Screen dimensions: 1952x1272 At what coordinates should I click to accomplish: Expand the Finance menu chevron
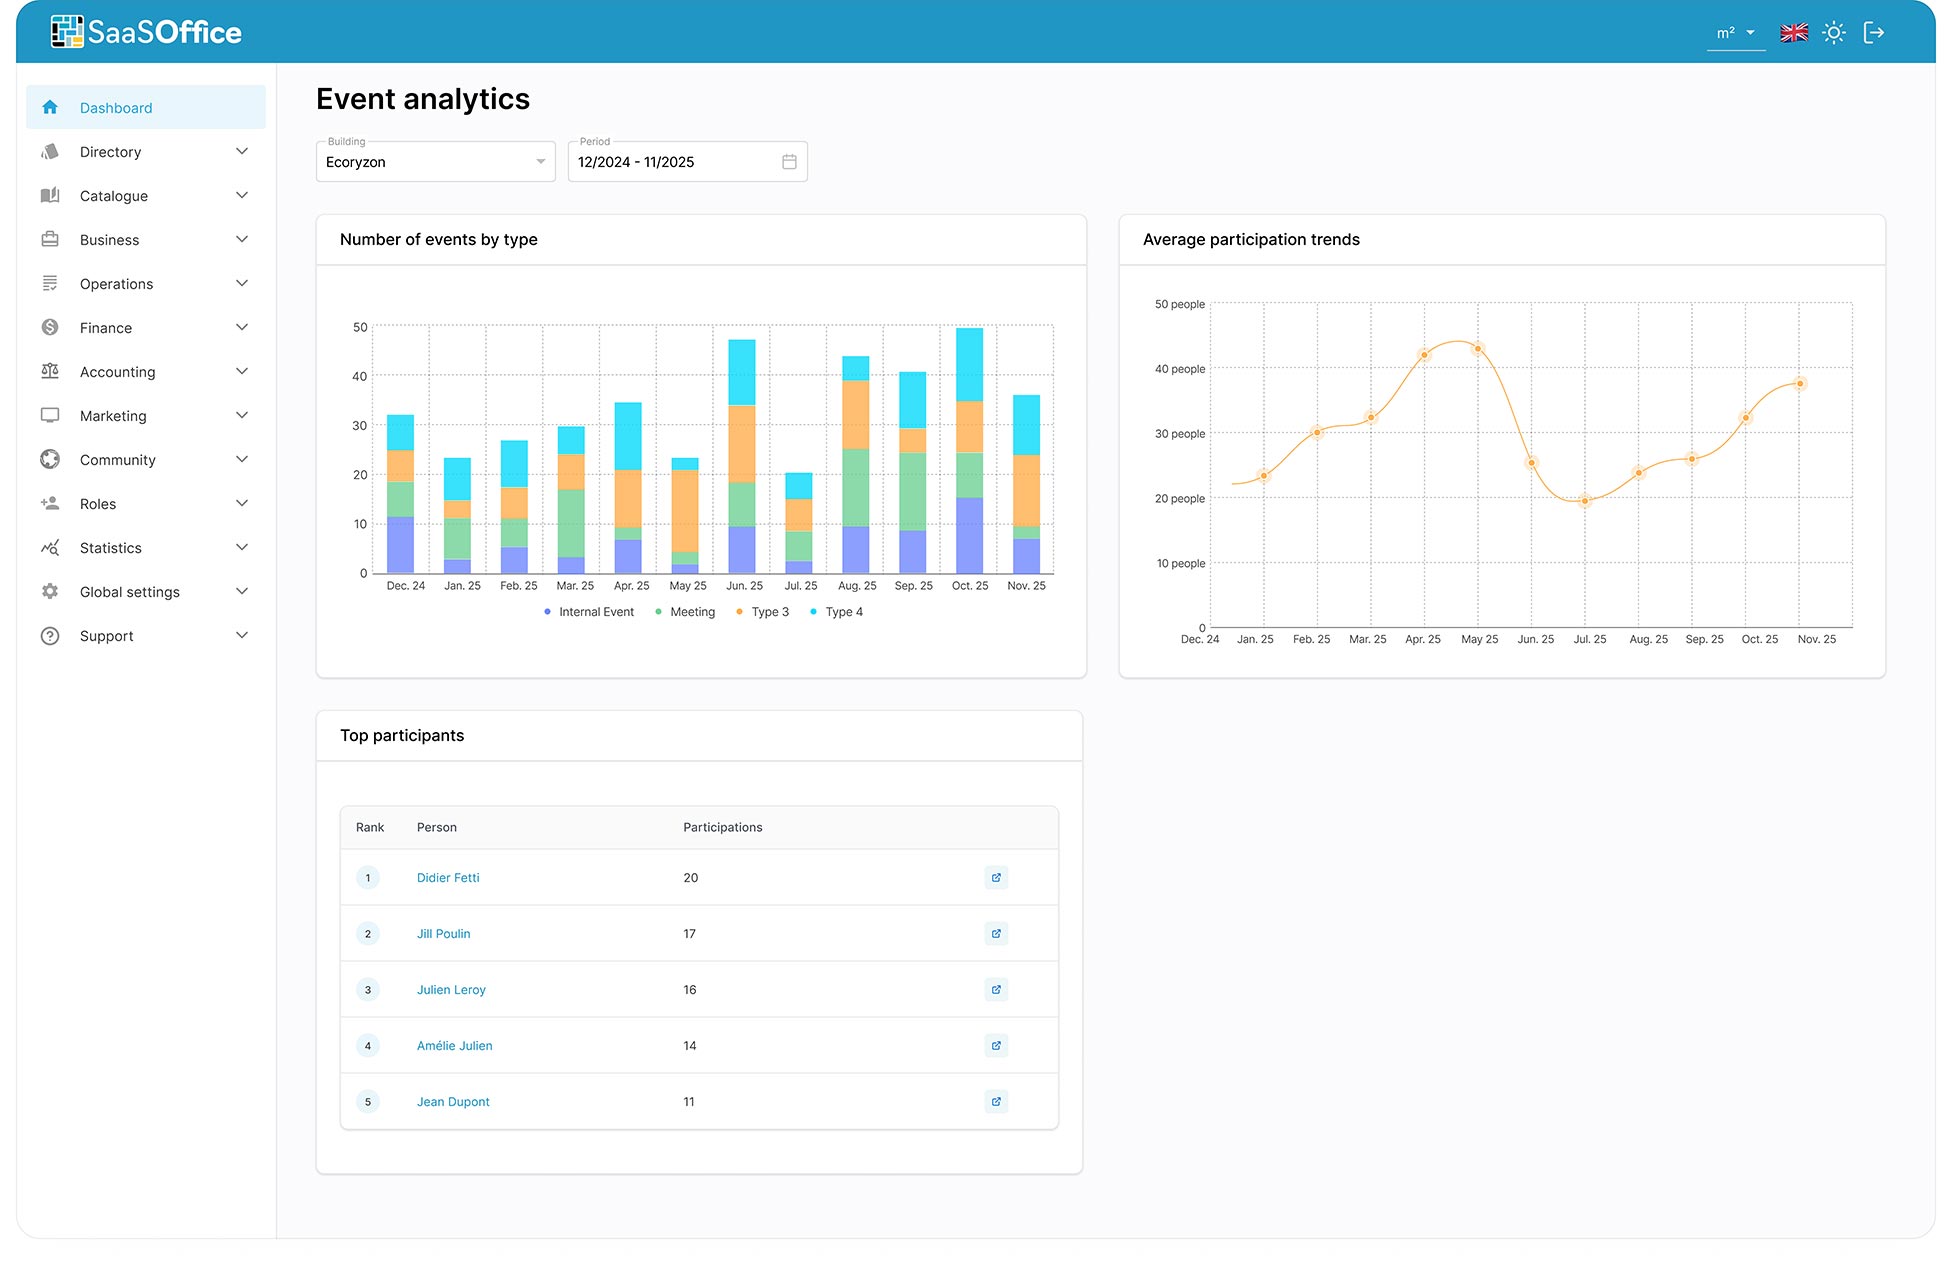point(242,327)
